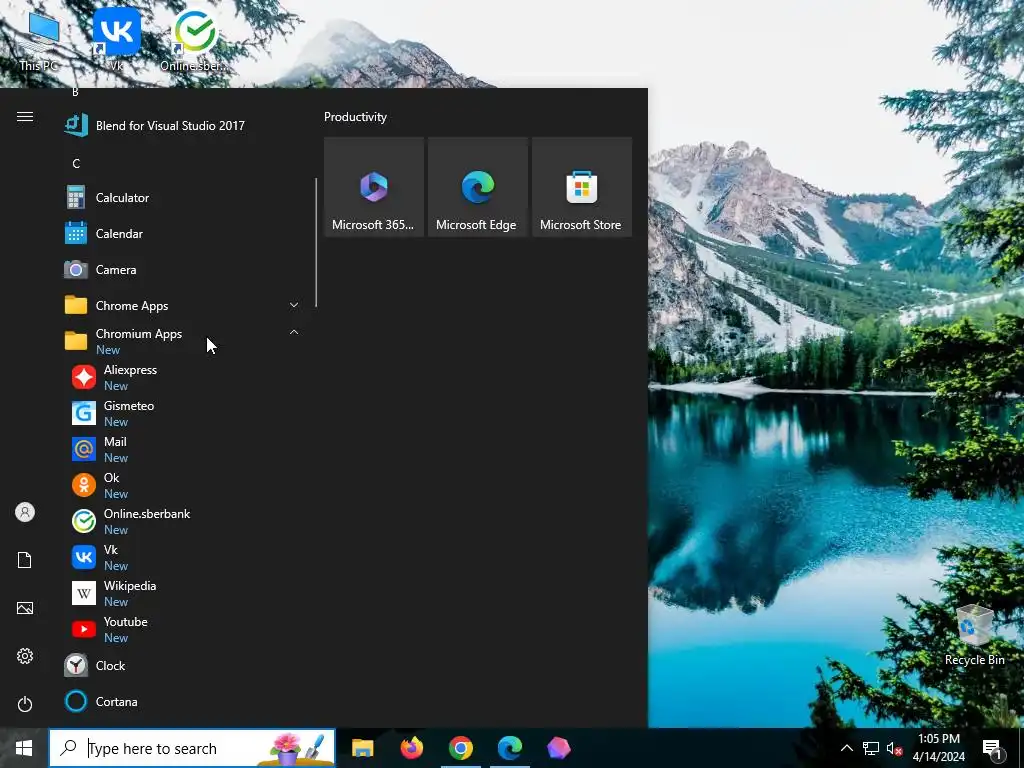Launch Firefox from the taskbar
This screenshot has height=768, width=1024.
pyautogui.click(x=411, y=748)
